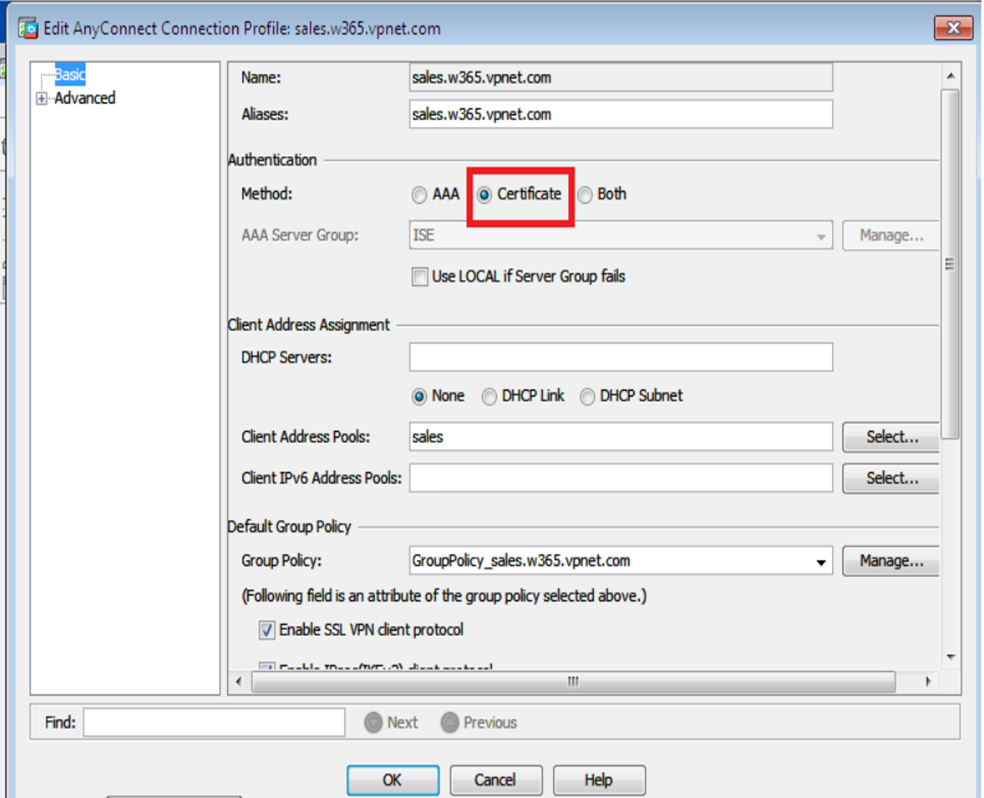
Task: Select Both as authentication method
Action: point(585,195)
